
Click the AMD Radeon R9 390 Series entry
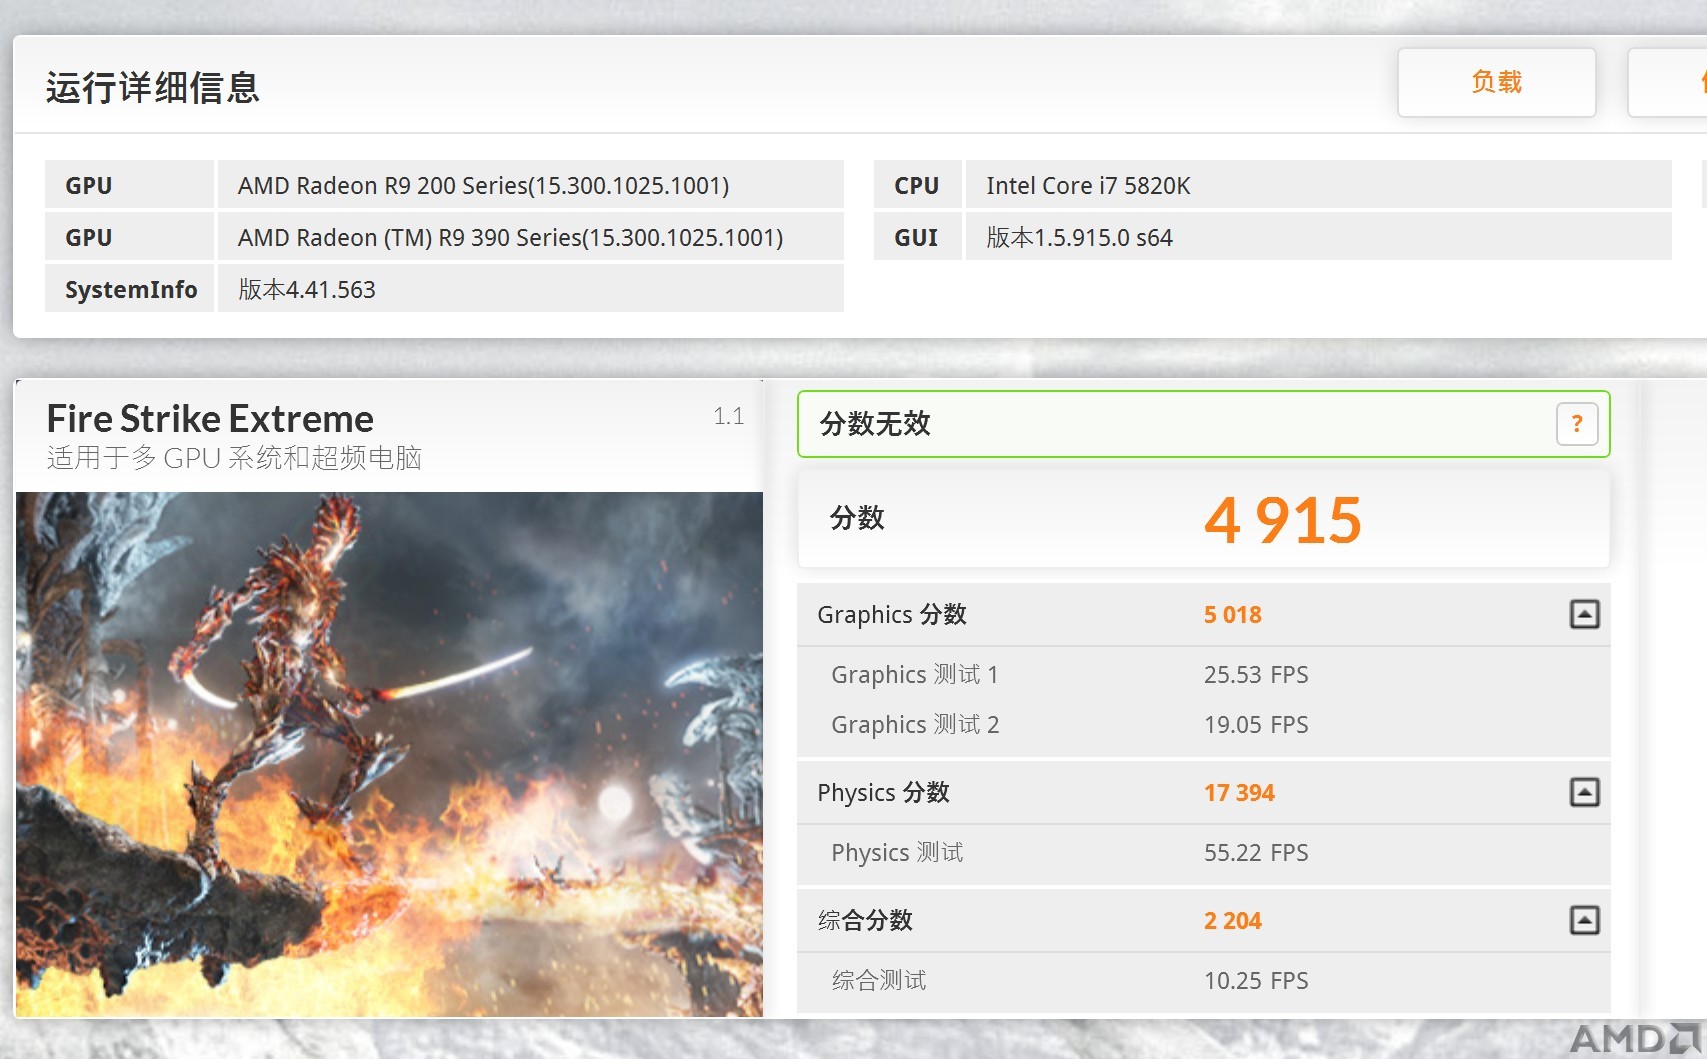tap(531, 237)
